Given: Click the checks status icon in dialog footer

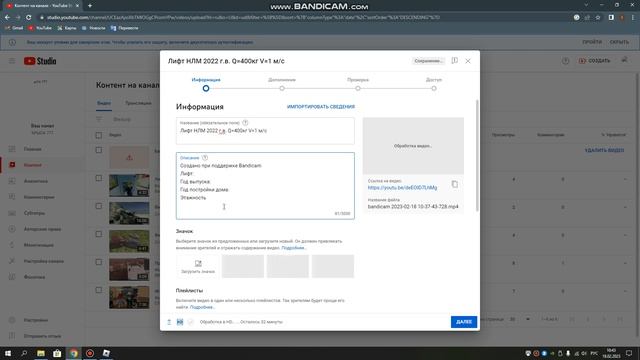Looking at the screenshot, I should (x=191, y=322).
